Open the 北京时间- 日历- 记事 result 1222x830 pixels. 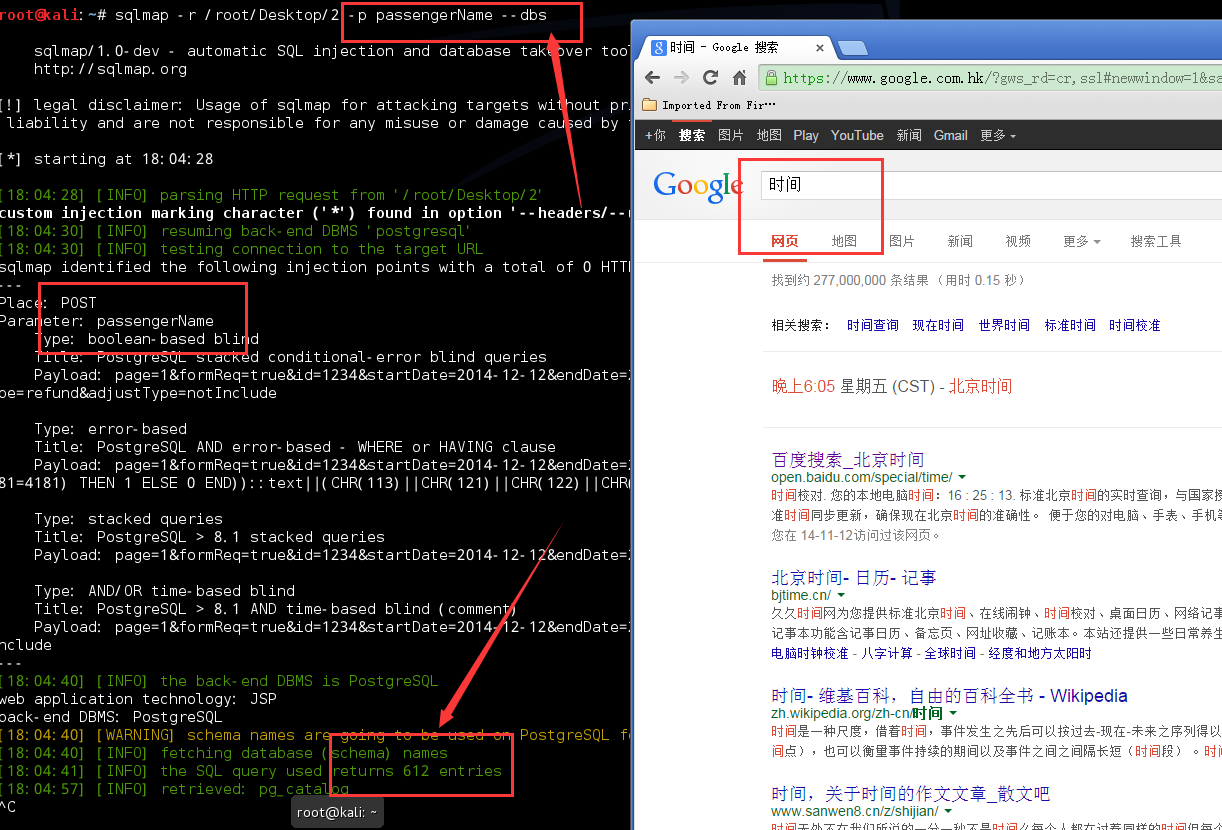853,577
